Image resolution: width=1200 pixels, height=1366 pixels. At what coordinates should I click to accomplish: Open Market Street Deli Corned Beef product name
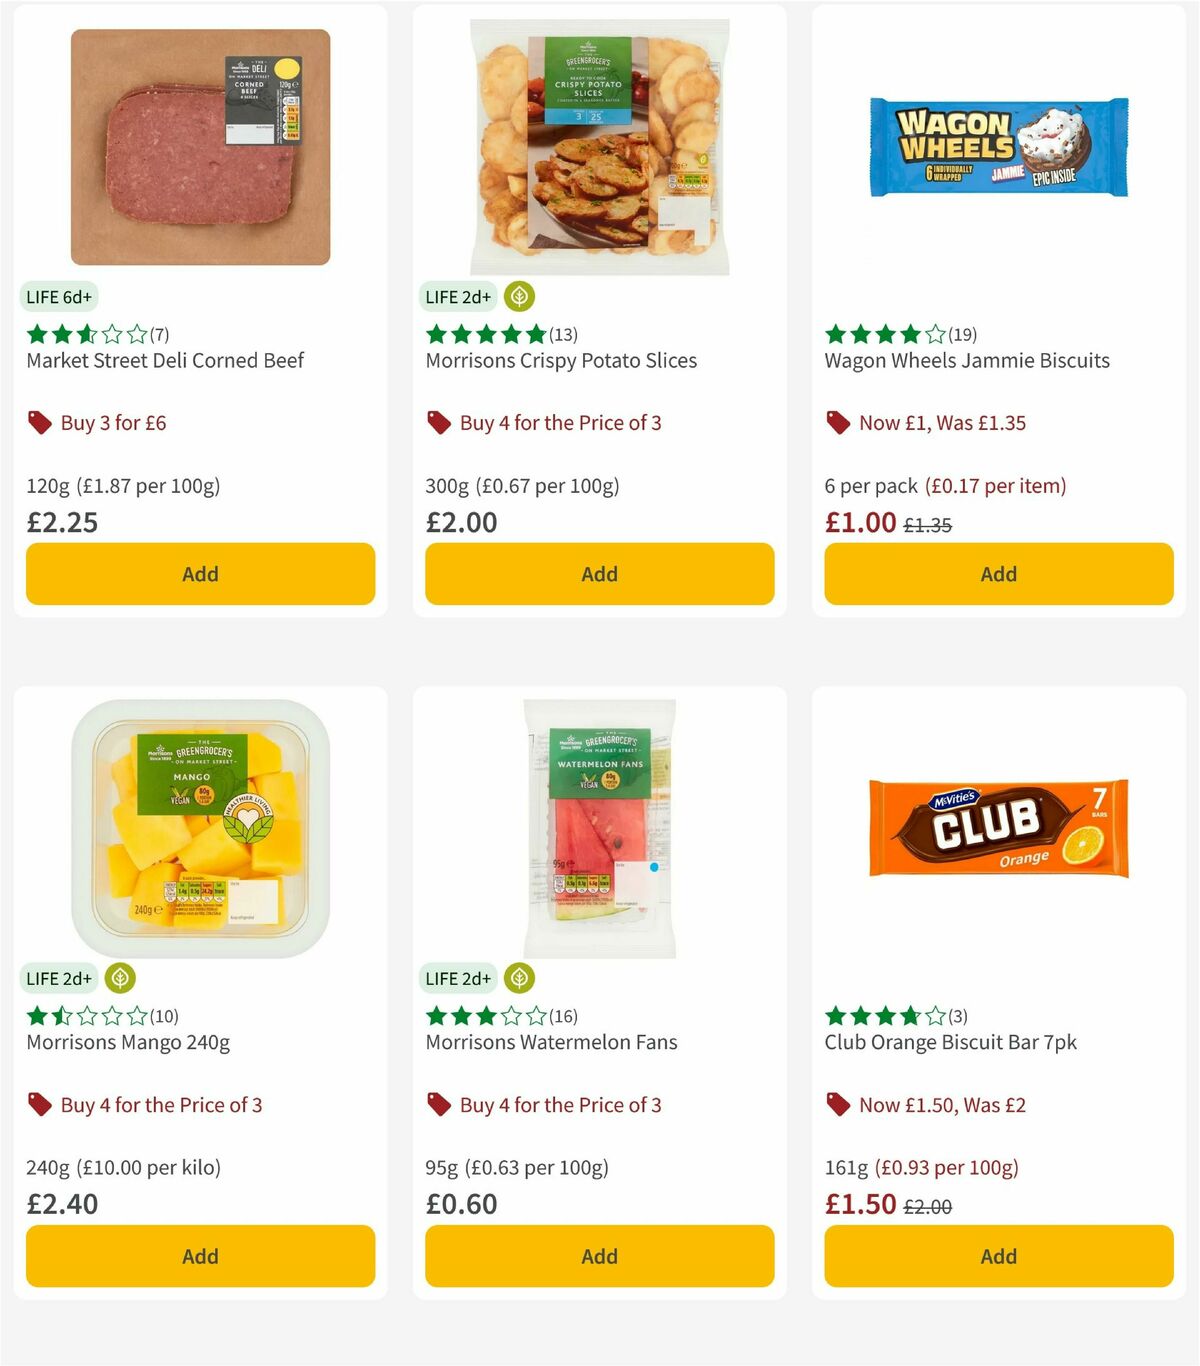click(x=164, y=361)
